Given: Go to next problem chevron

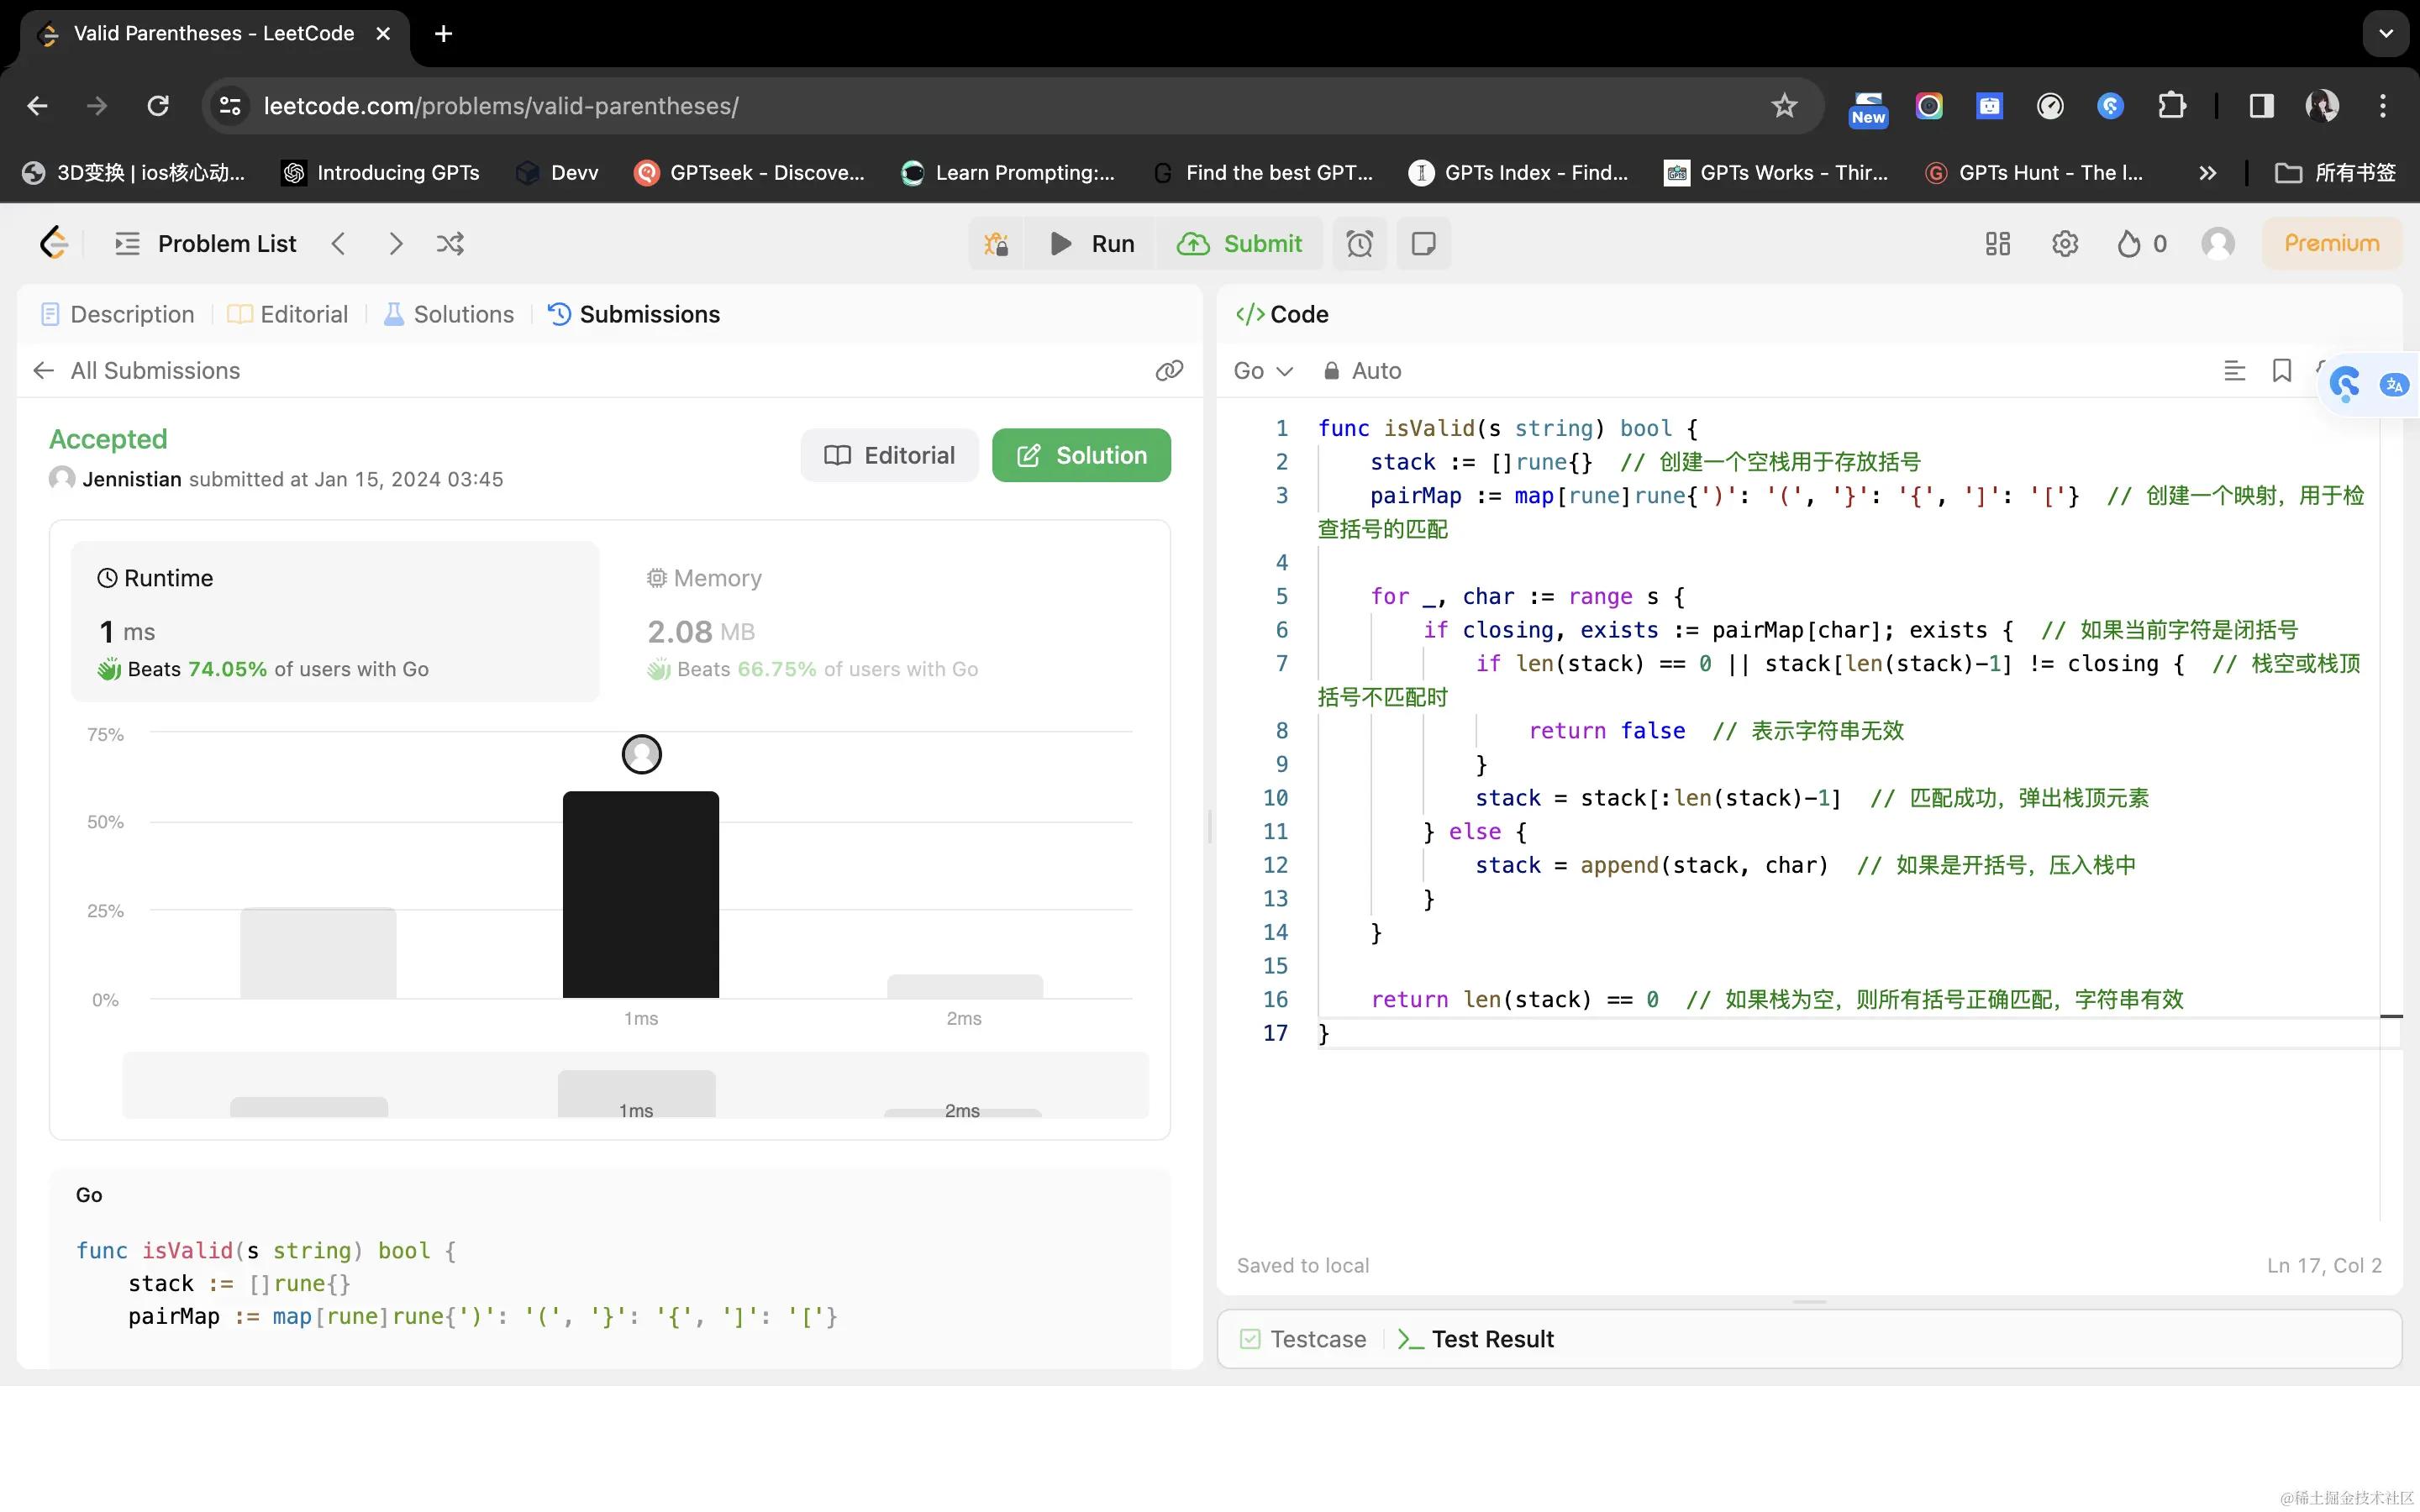Looking at the screenshot, I should (x=395, y=244).
